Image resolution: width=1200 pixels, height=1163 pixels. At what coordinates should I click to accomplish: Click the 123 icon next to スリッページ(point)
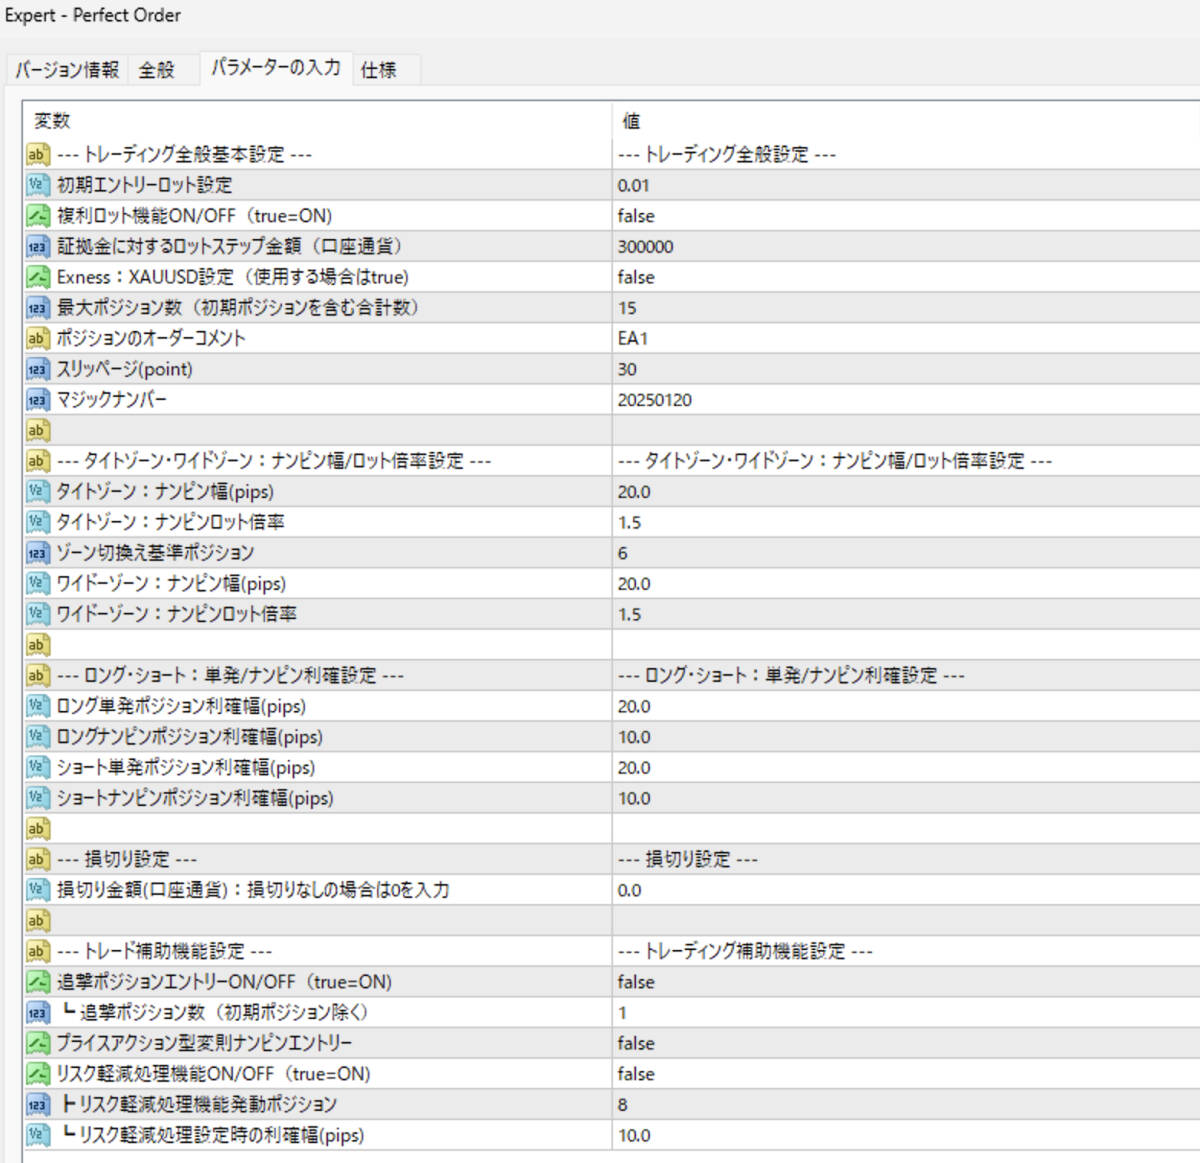tap(36, 369)
